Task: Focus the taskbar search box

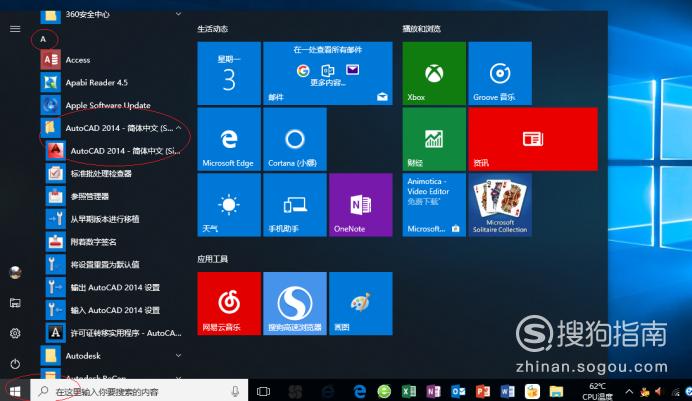Action: pos(139,391)
